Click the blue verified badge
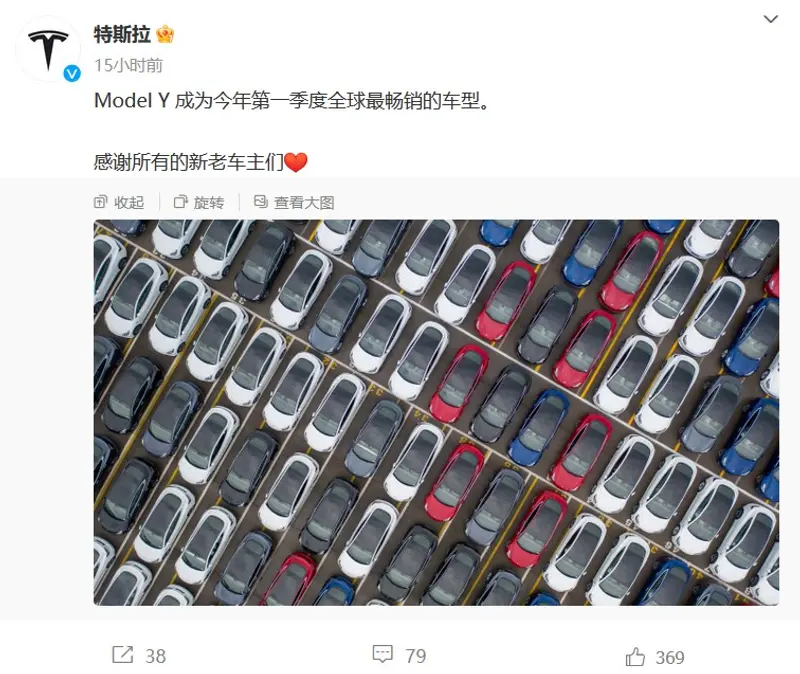The image size is (800, 674). click(72, 73)
